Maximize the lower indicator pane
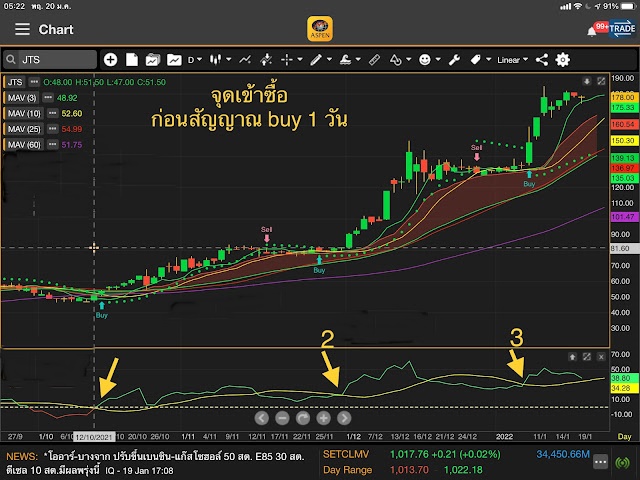This screenshot has width=640, height=480. click(x=587, y=357)
